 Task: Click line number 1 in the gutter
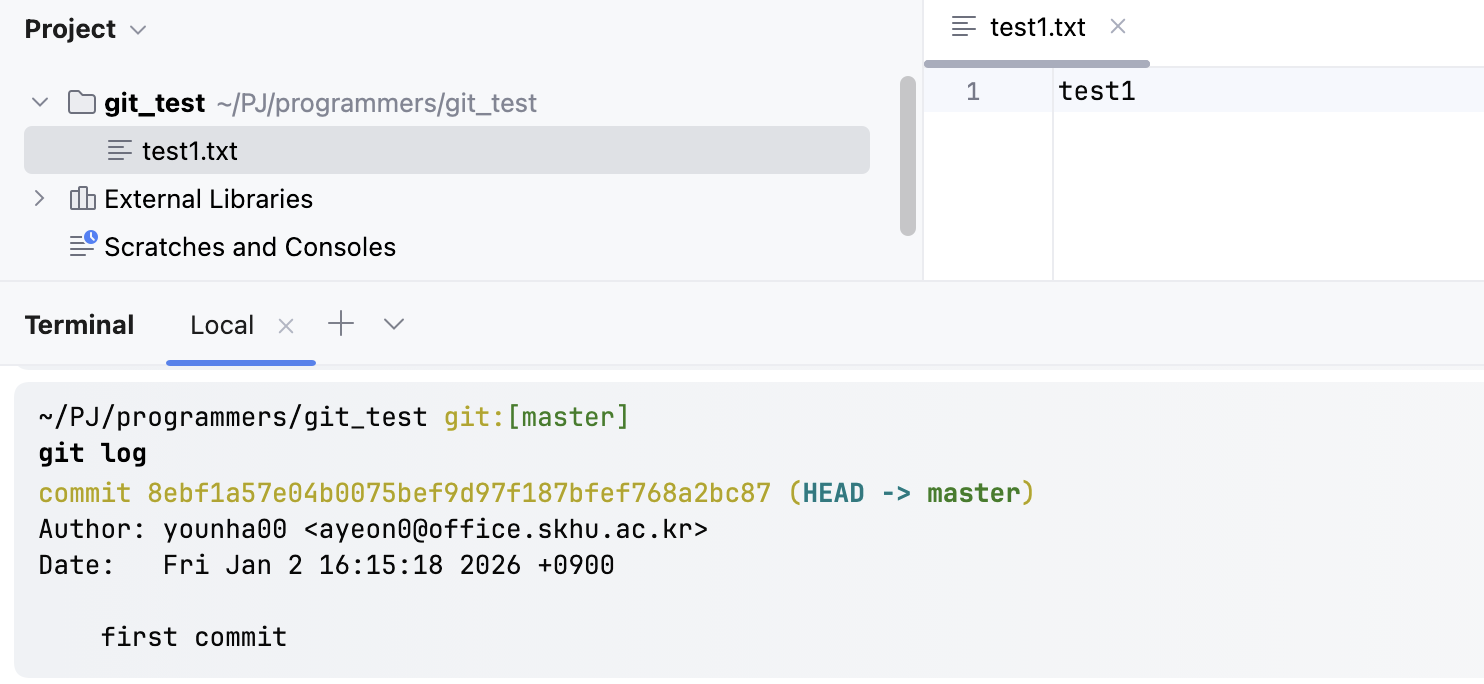coord(973,92)
